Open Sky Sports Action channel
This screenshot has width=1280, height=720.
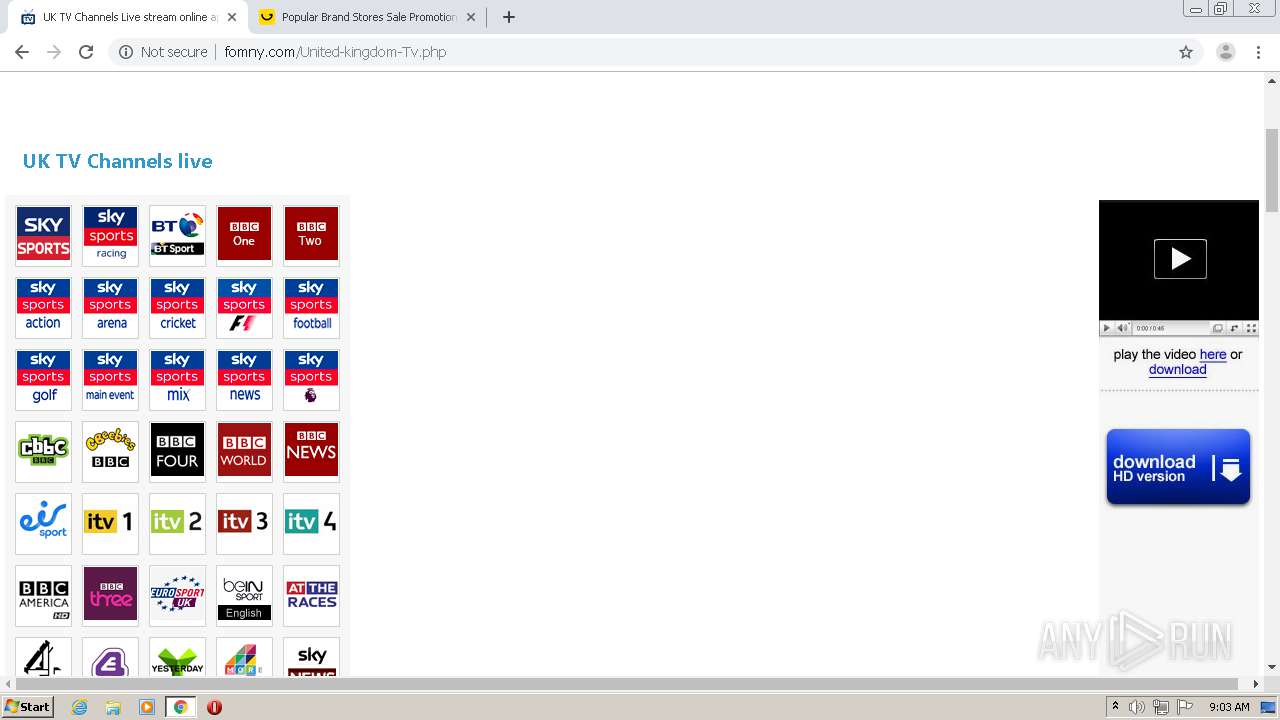pyautogui.click(x=43, y=307)
